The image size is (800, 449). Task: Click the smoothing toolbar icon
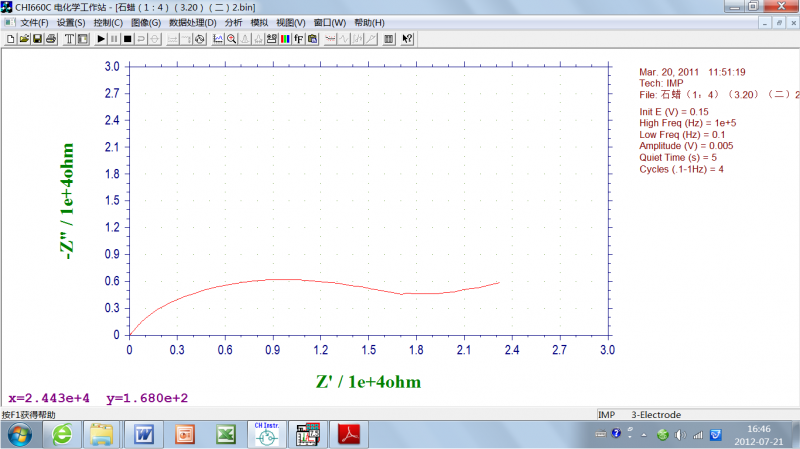tap(330, 39)
